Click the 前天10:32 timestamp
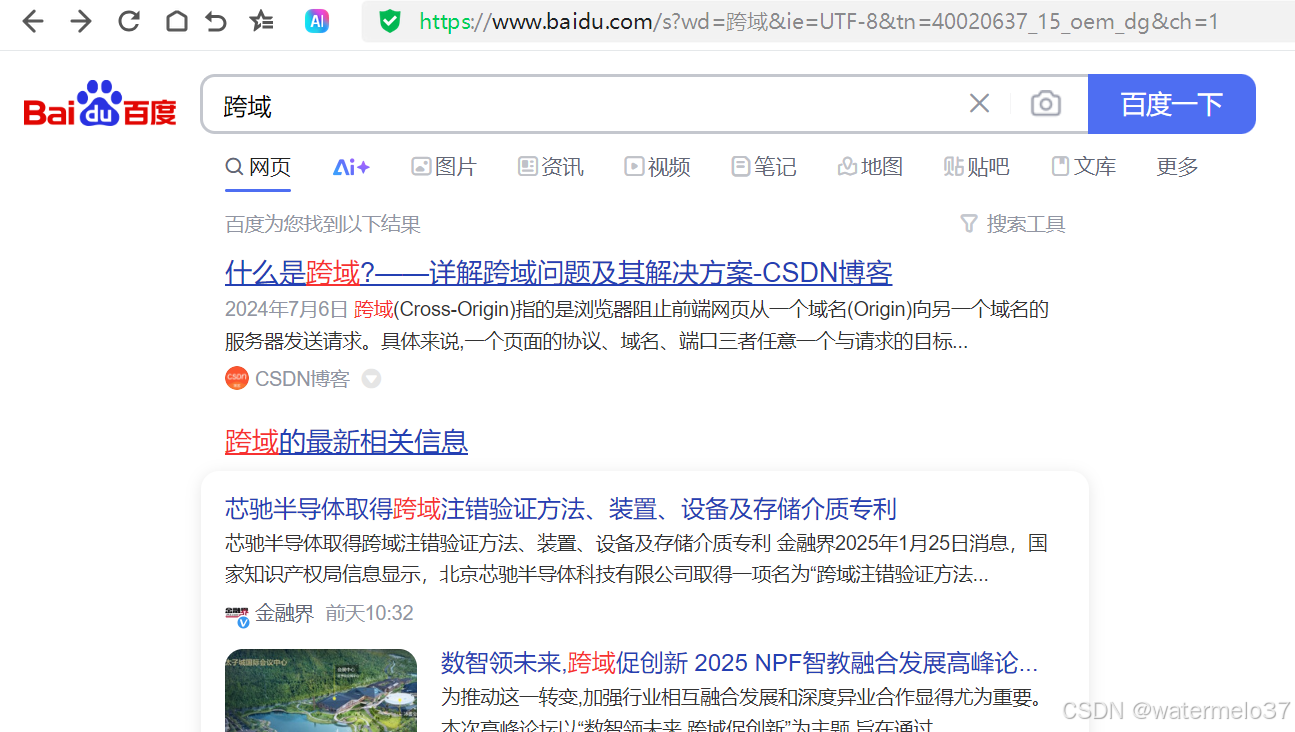This screenshot has height=732, width=1295. pyautogui.click(x=369, y=613)
